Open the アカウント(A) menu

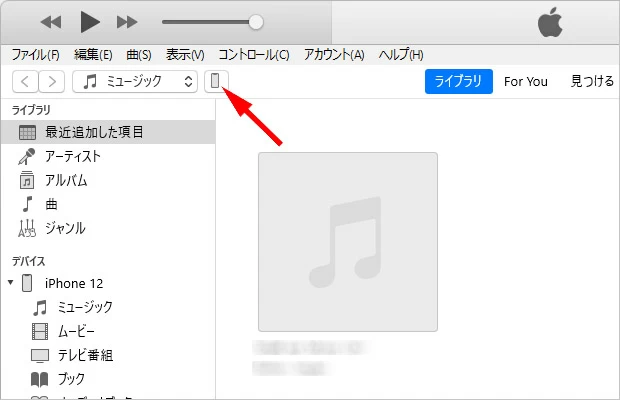pyautogui.click(x=333, y=54)
